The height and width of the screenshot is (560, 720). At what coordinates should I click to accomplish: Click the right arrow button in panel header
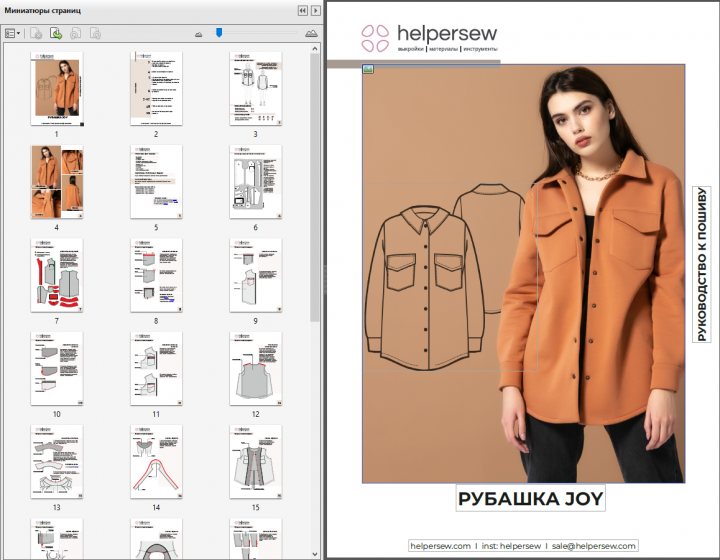316,11
